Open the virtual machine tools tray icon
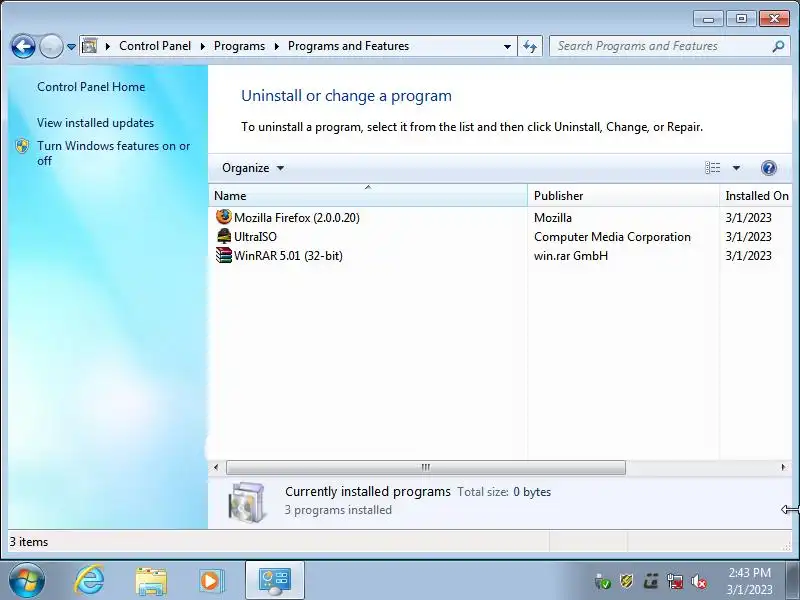Image resolution: width=800 pixels, height=600 pixels. point(651,581)
